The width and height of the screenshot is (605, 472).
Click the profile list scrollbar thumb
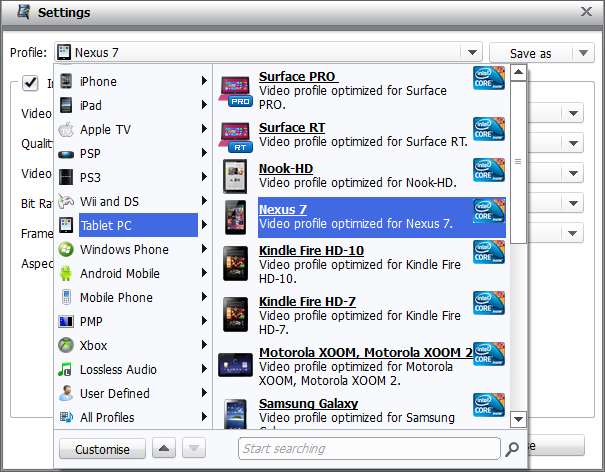(518, 162)
